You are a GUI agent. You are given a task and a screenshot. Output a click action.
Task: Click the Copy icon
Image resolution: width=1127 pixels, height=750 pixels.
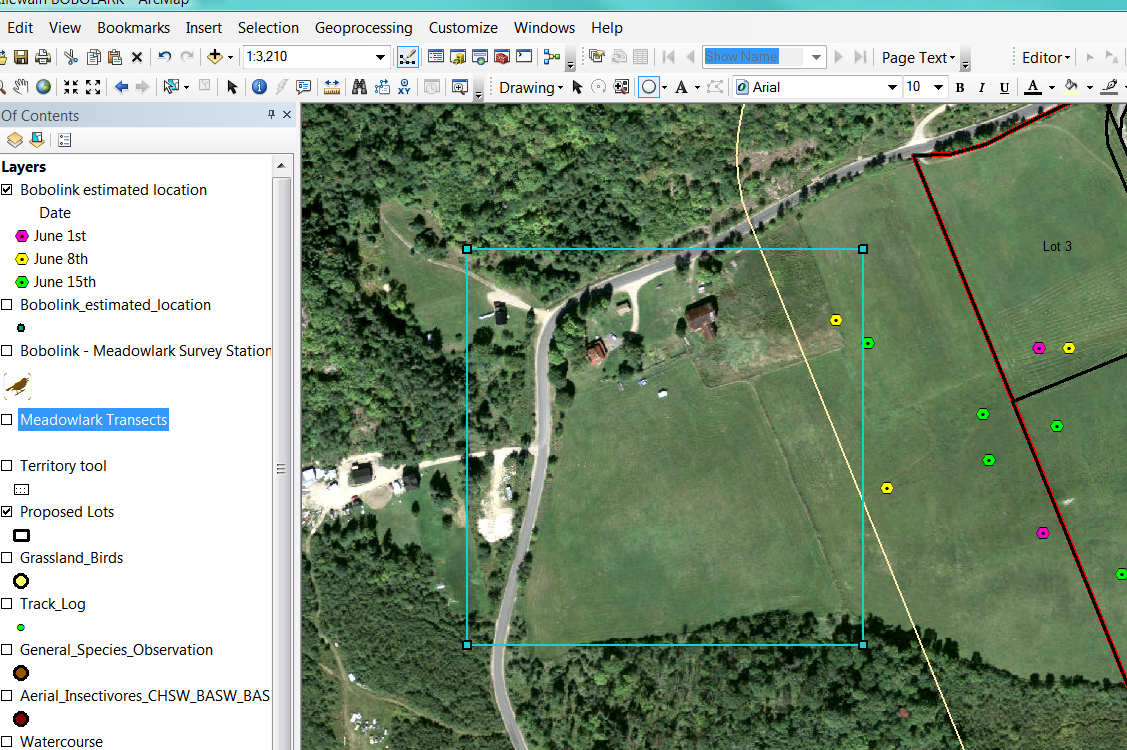93,57
